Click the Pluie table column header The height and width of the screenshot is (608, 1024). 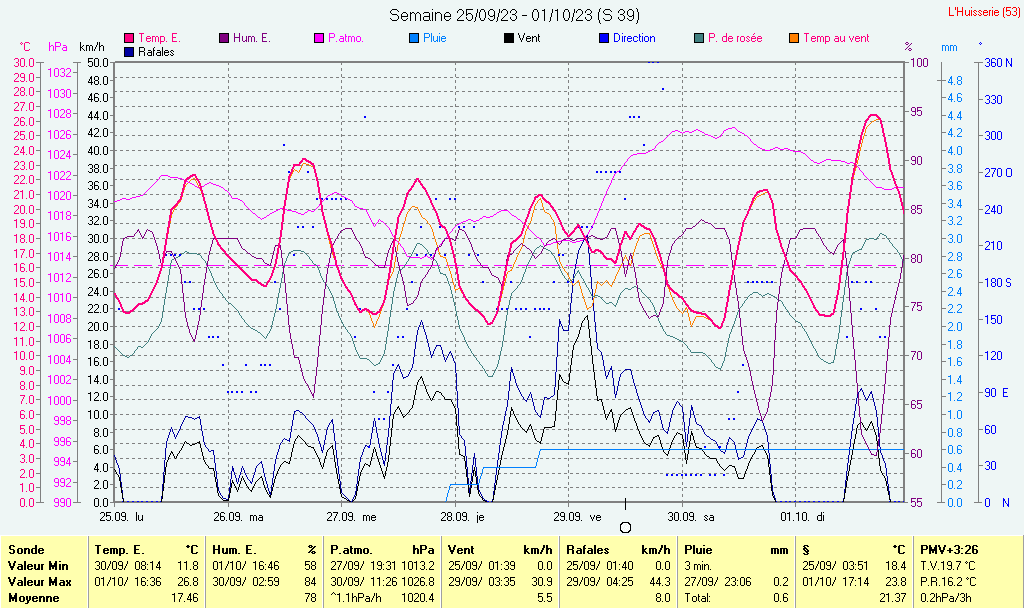(698, 550)
